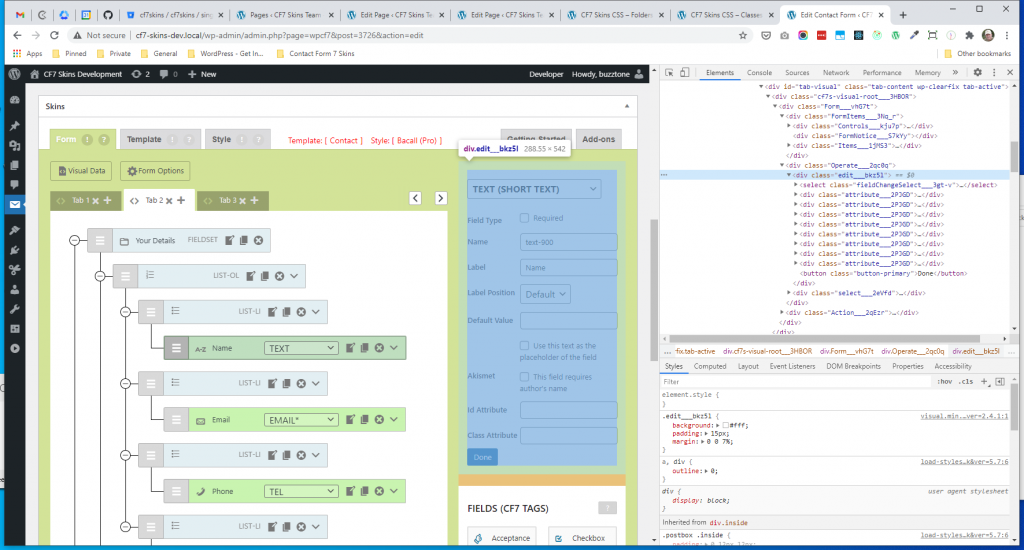Open the TEXT (SHORT TEXT) field type dropdown

534,188
